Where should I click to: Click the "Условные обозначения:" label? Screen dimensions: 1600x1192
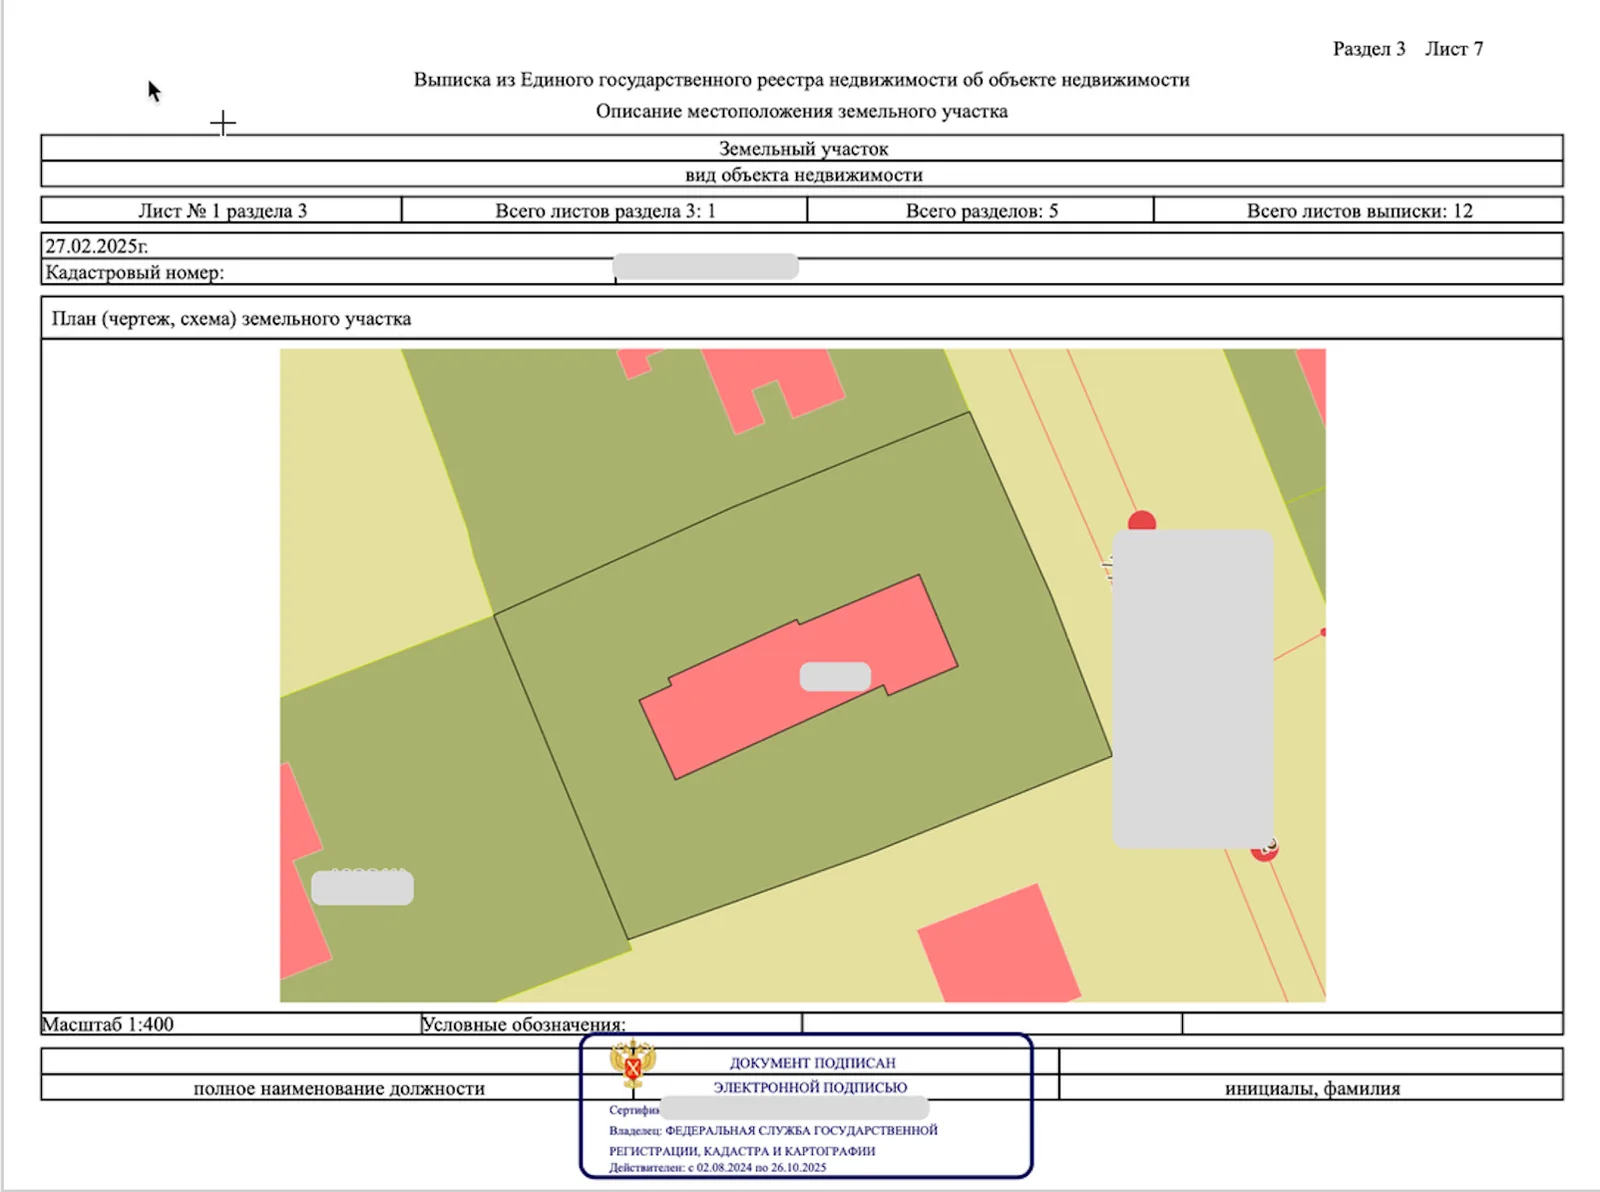(x=523, y=1024)
